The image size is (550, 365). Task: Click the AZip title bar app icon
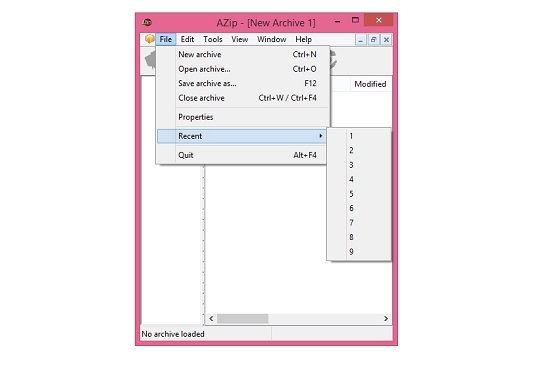(147, 22)
